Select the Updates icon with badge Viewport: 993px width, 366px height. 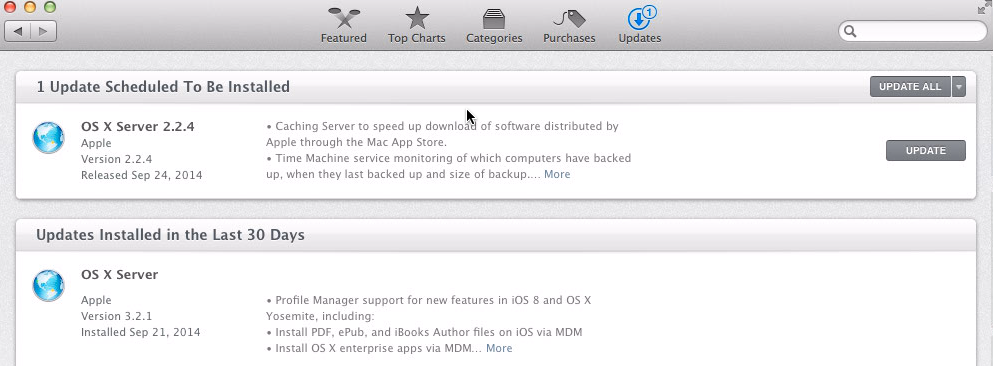click(640, 18)
